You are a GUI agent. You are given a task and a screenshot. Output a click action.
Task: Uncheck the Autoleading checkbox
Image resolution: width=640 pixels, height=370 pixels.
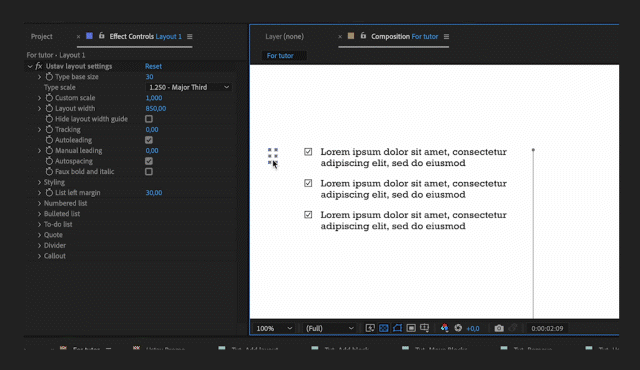(x=149, y=140)
